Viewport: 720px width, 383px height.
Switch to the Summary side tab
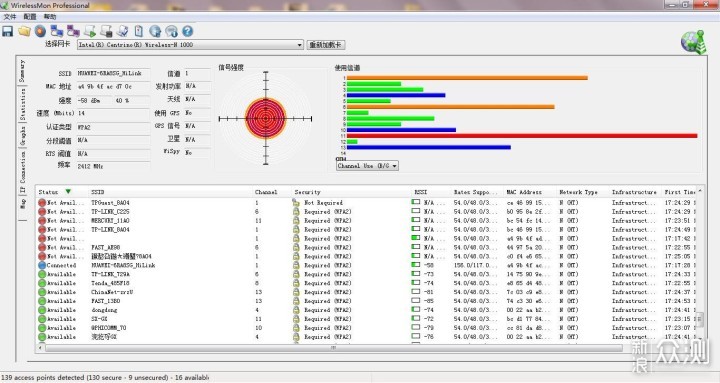pyautogui.click(x=22, y=71)
